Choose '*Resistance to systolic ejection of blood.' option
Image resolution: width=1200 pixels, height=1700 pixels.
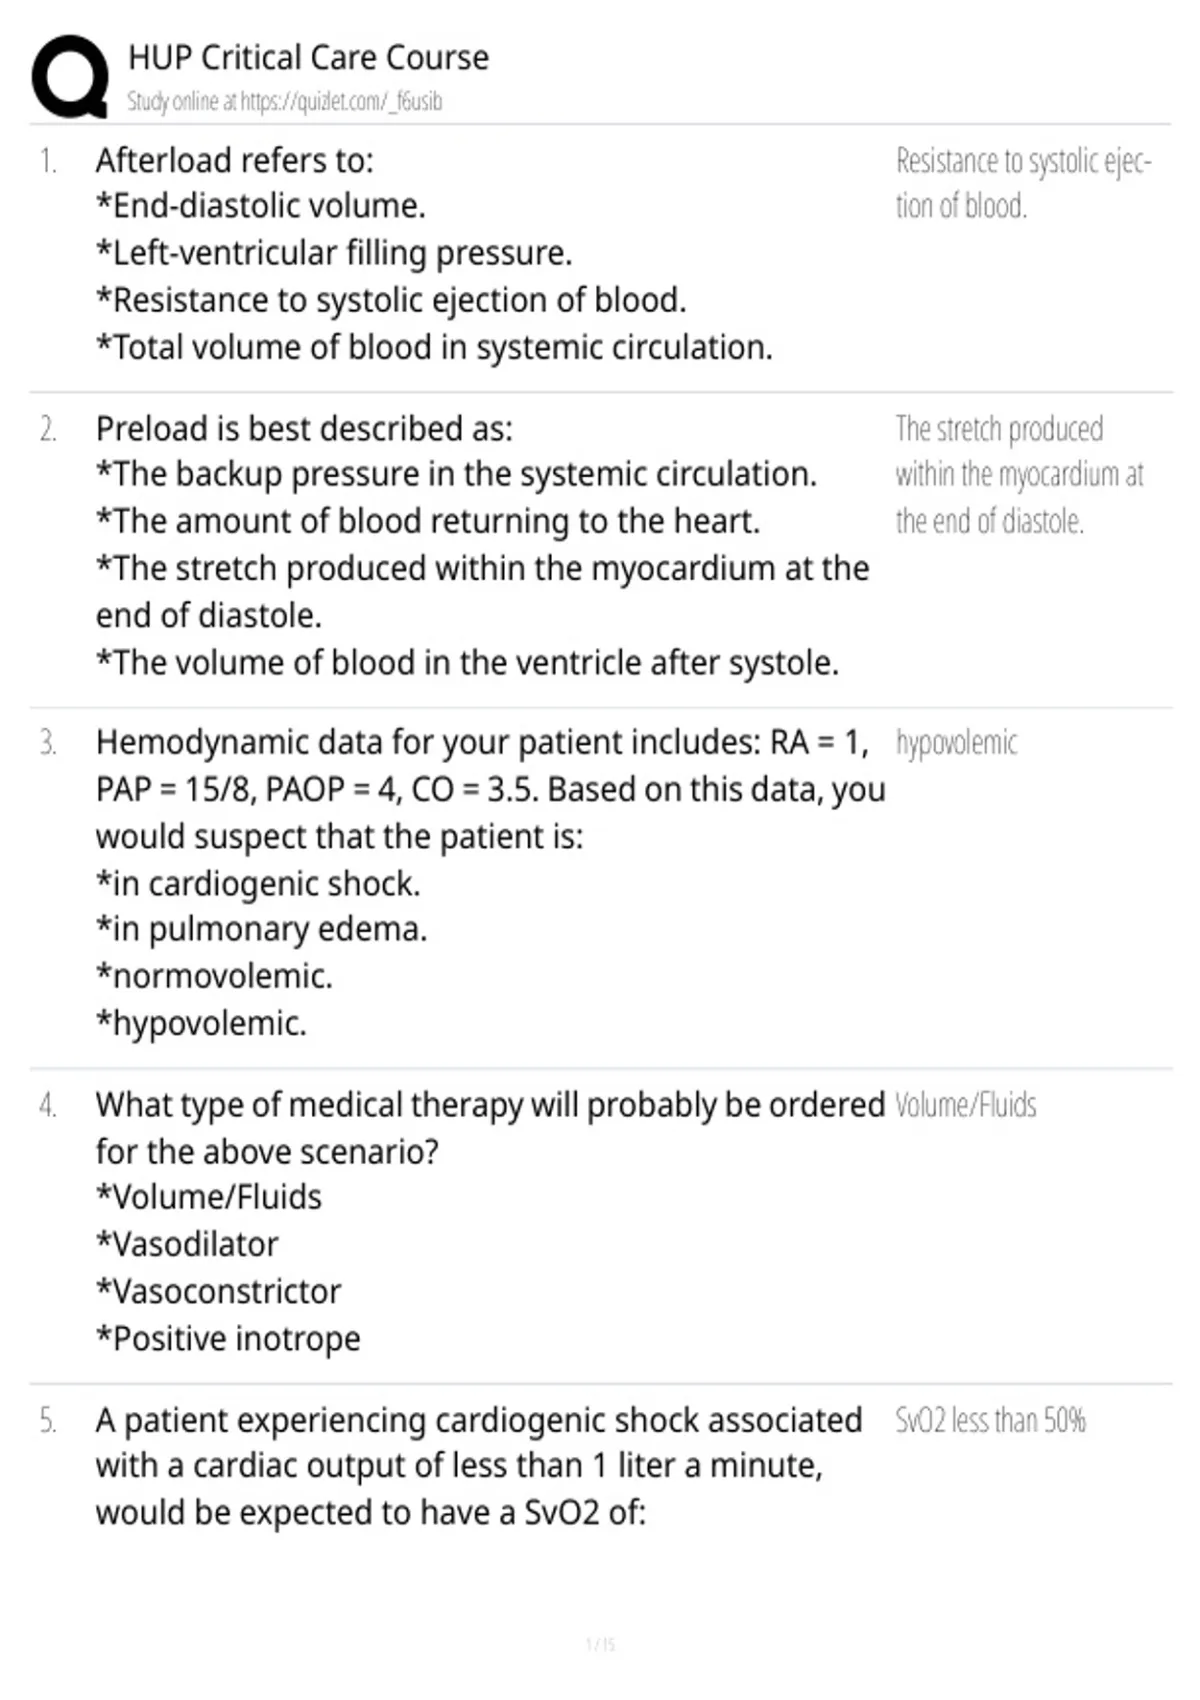[391, 300]
